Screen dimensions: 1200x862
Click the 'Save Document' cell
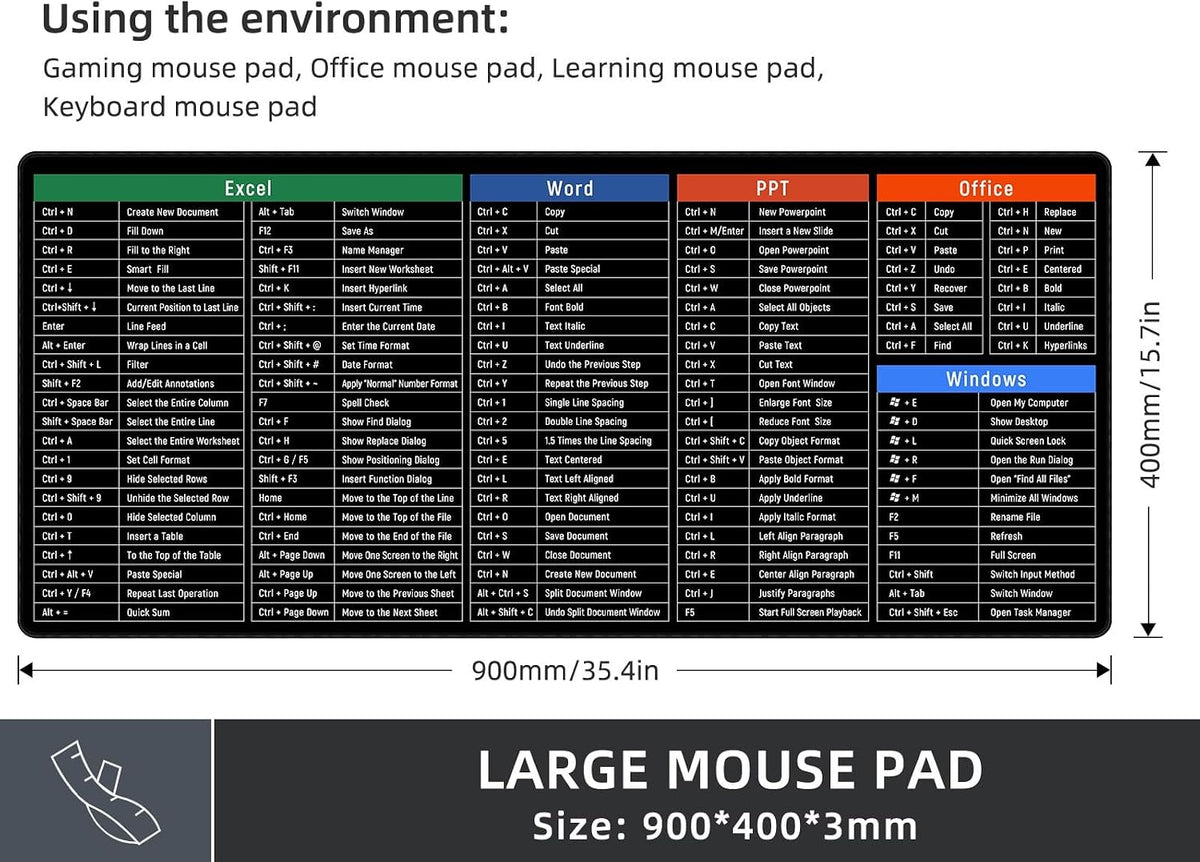(x=604, y=536)
